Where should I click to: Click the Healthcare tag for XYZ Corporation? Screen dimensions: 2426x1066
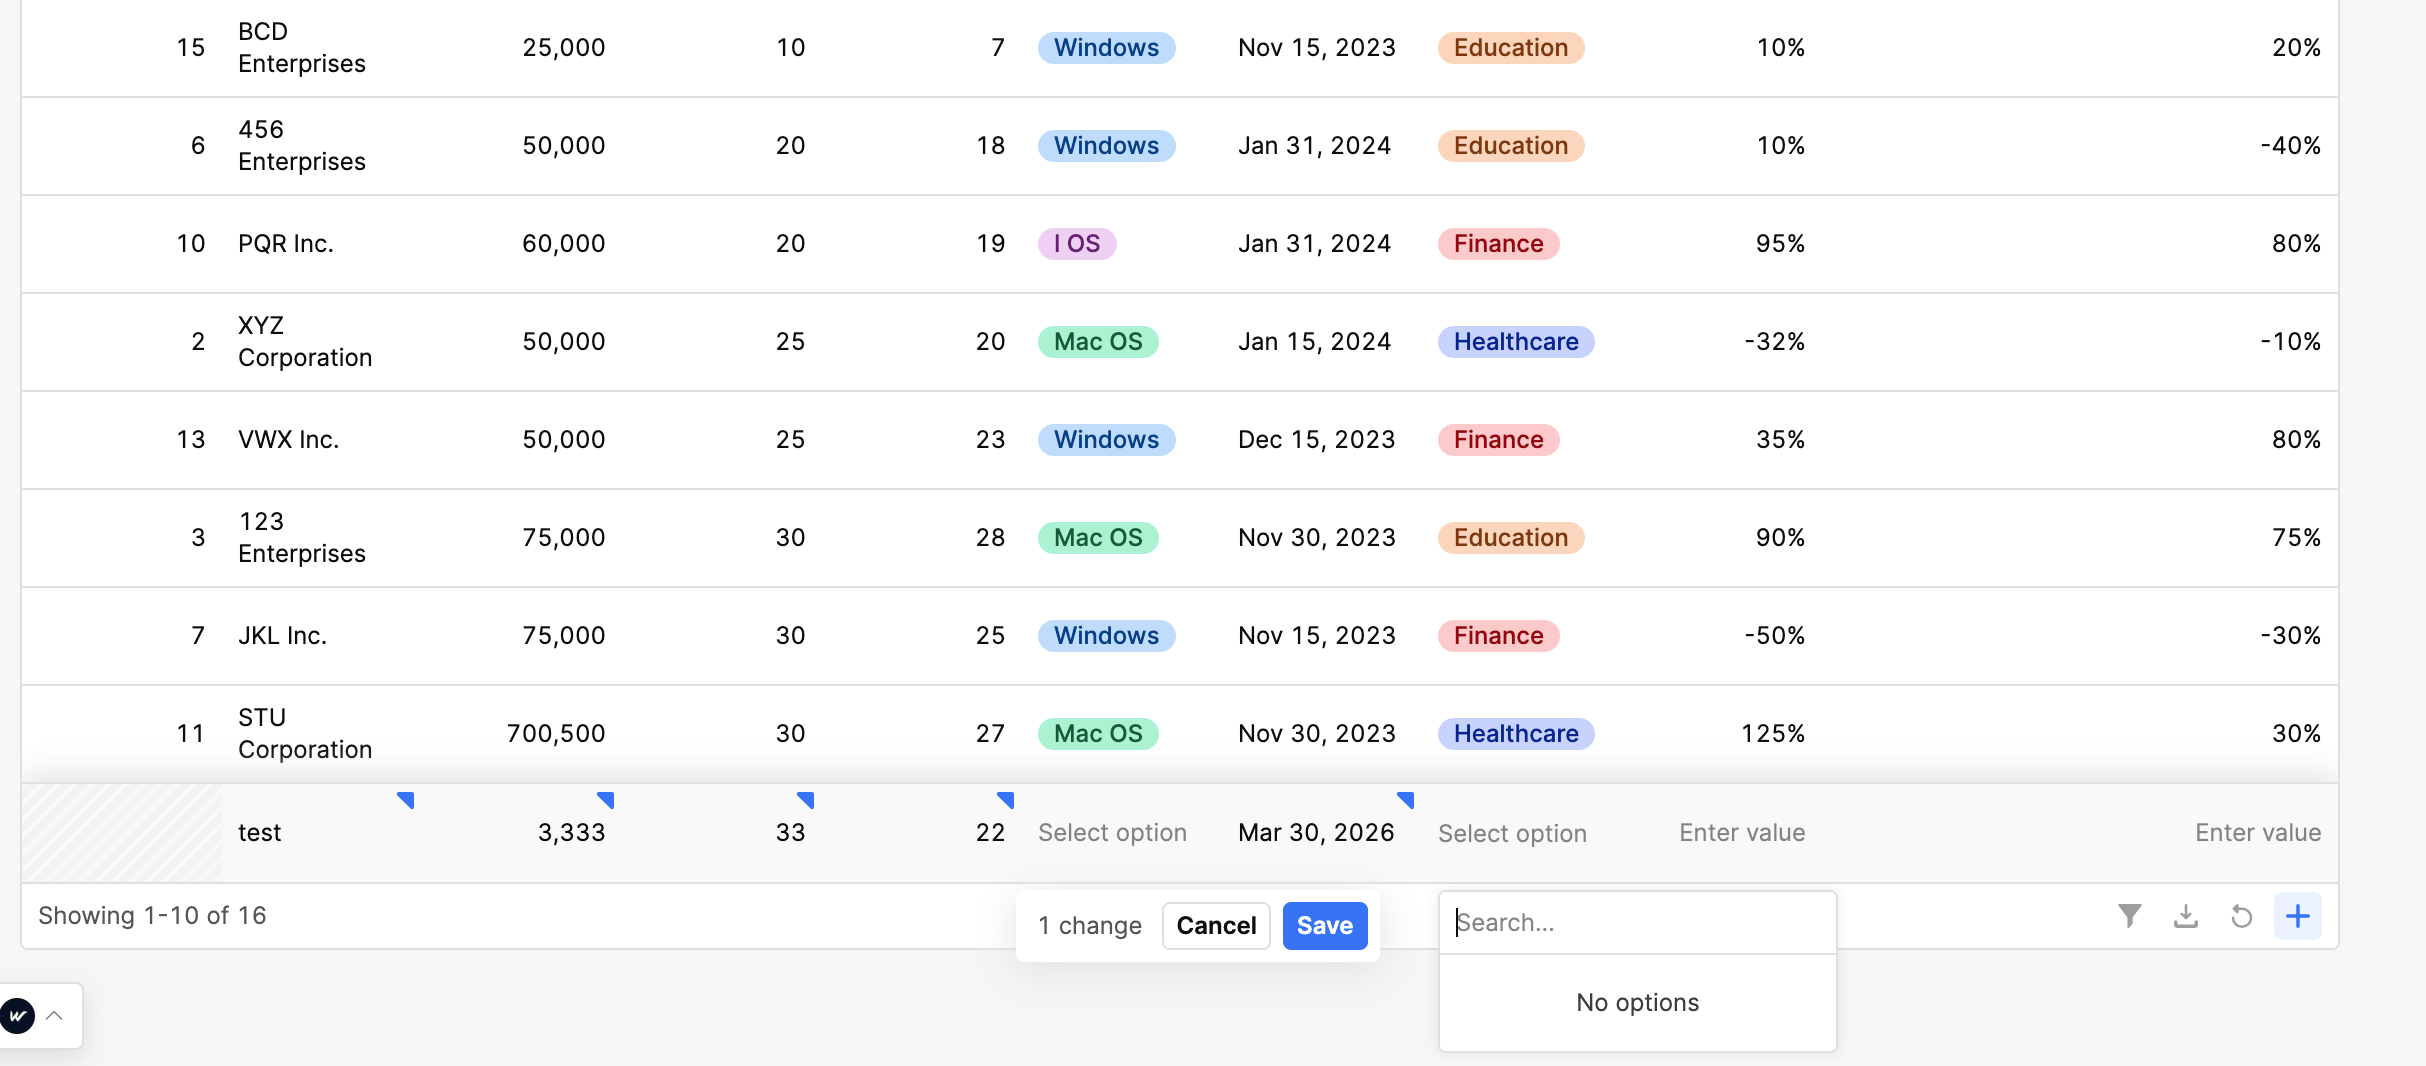pos(1516,342)
